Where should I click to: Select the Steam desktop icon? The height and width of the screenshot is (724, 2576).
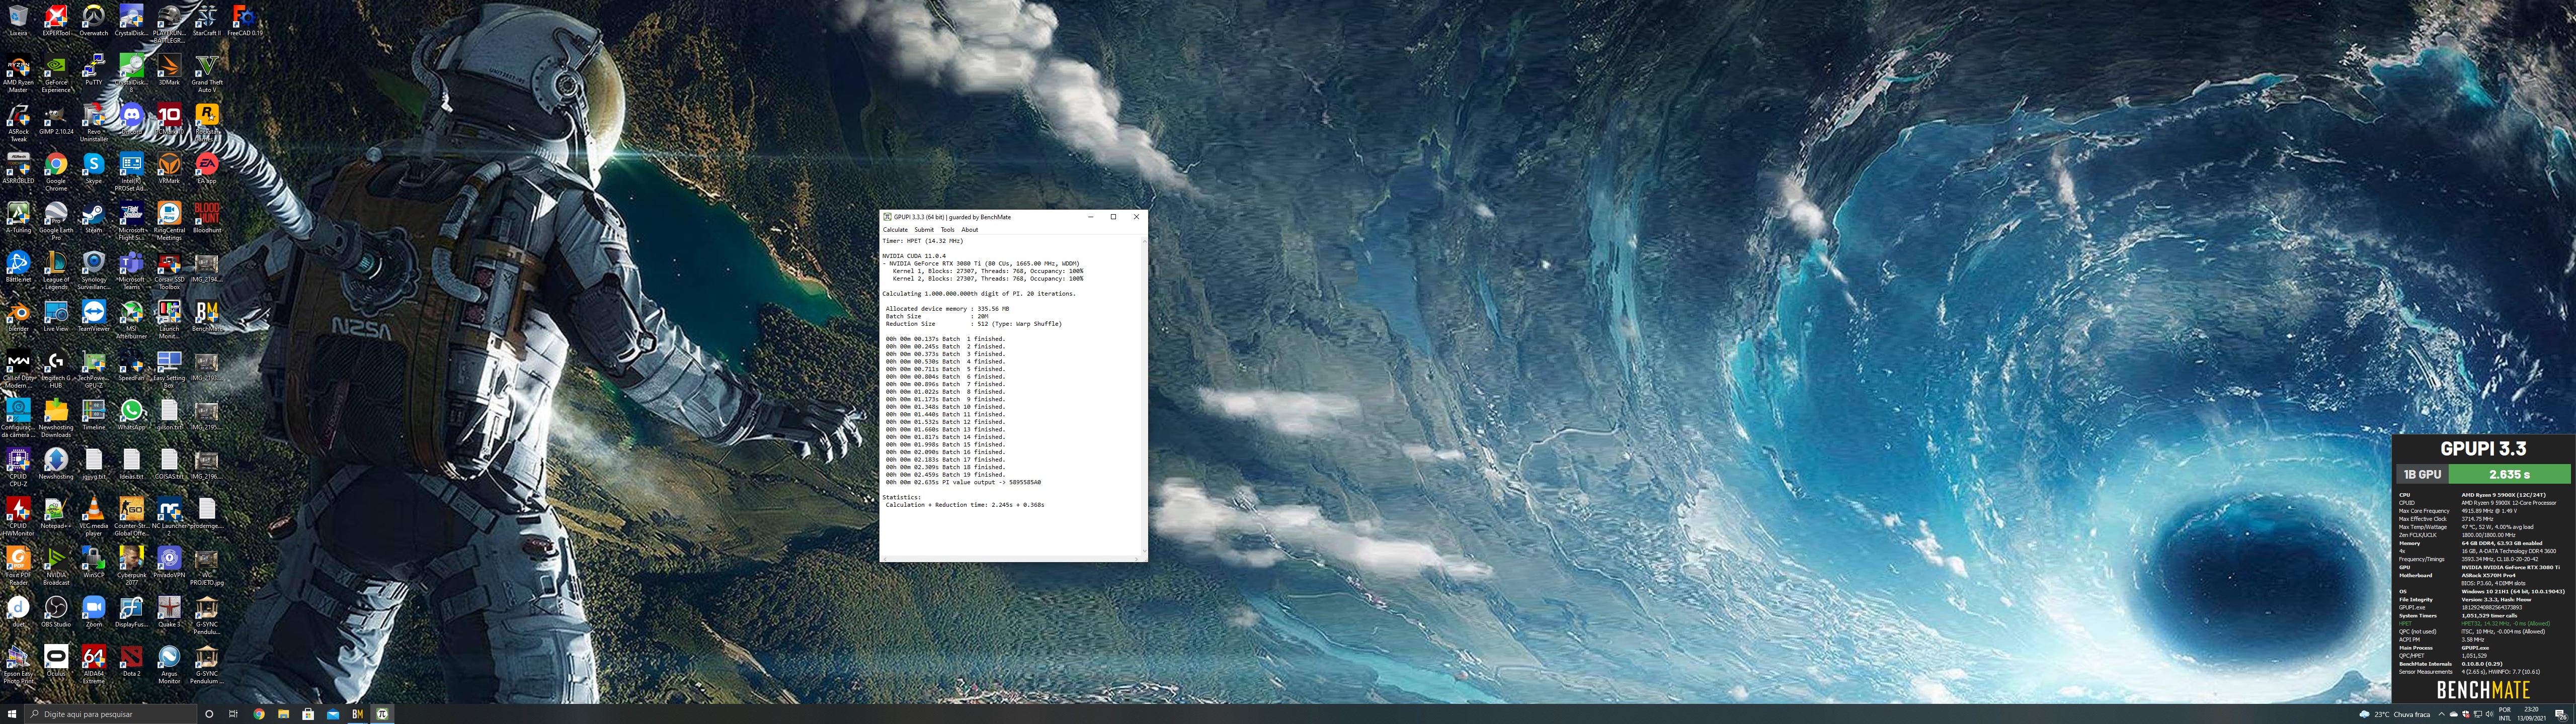pos(93,217)
